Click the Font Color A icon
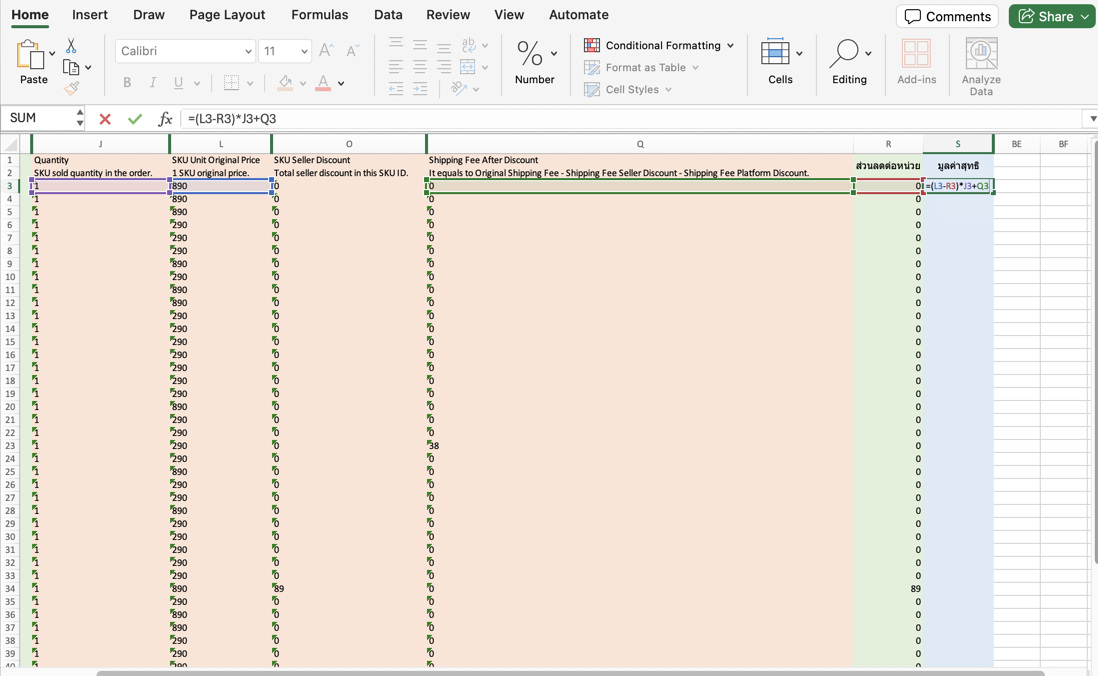The width and height of the screenshot is (1098, 676). click(323, 83)
